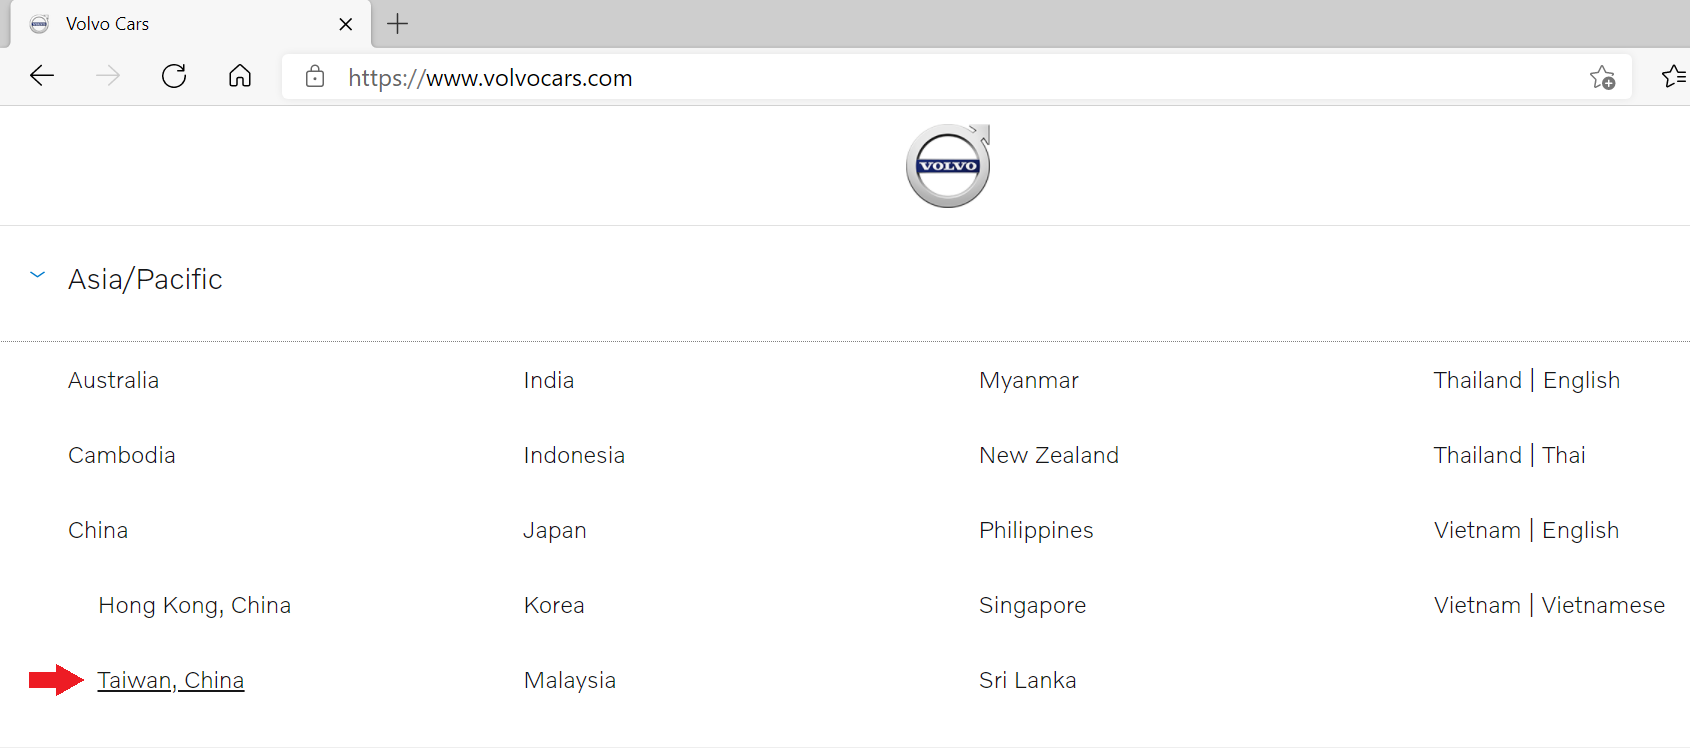1690x751 pixels.
Task: Open the browser home page
Action: [240, 76]
